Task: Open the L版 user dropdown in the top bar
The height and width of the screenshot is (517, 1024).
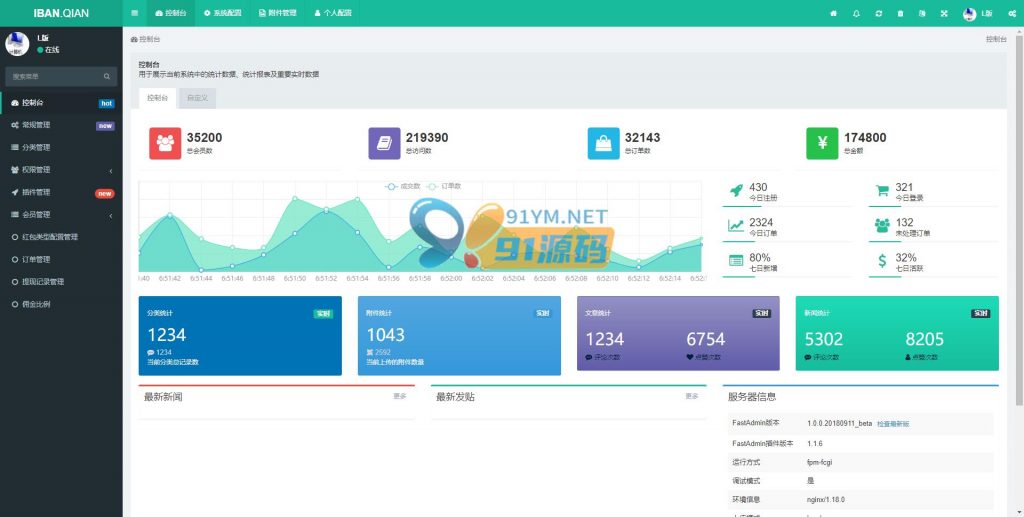Action: pyautogui.click(x=977, y=14)
